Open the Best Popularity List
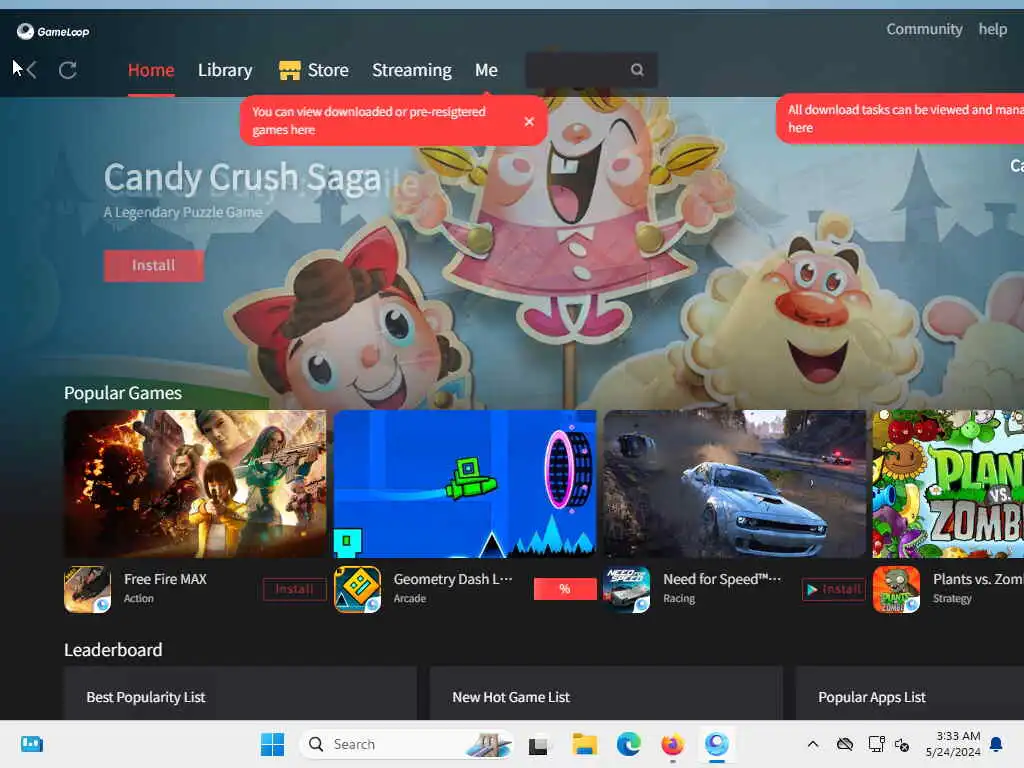 point(240,694)
